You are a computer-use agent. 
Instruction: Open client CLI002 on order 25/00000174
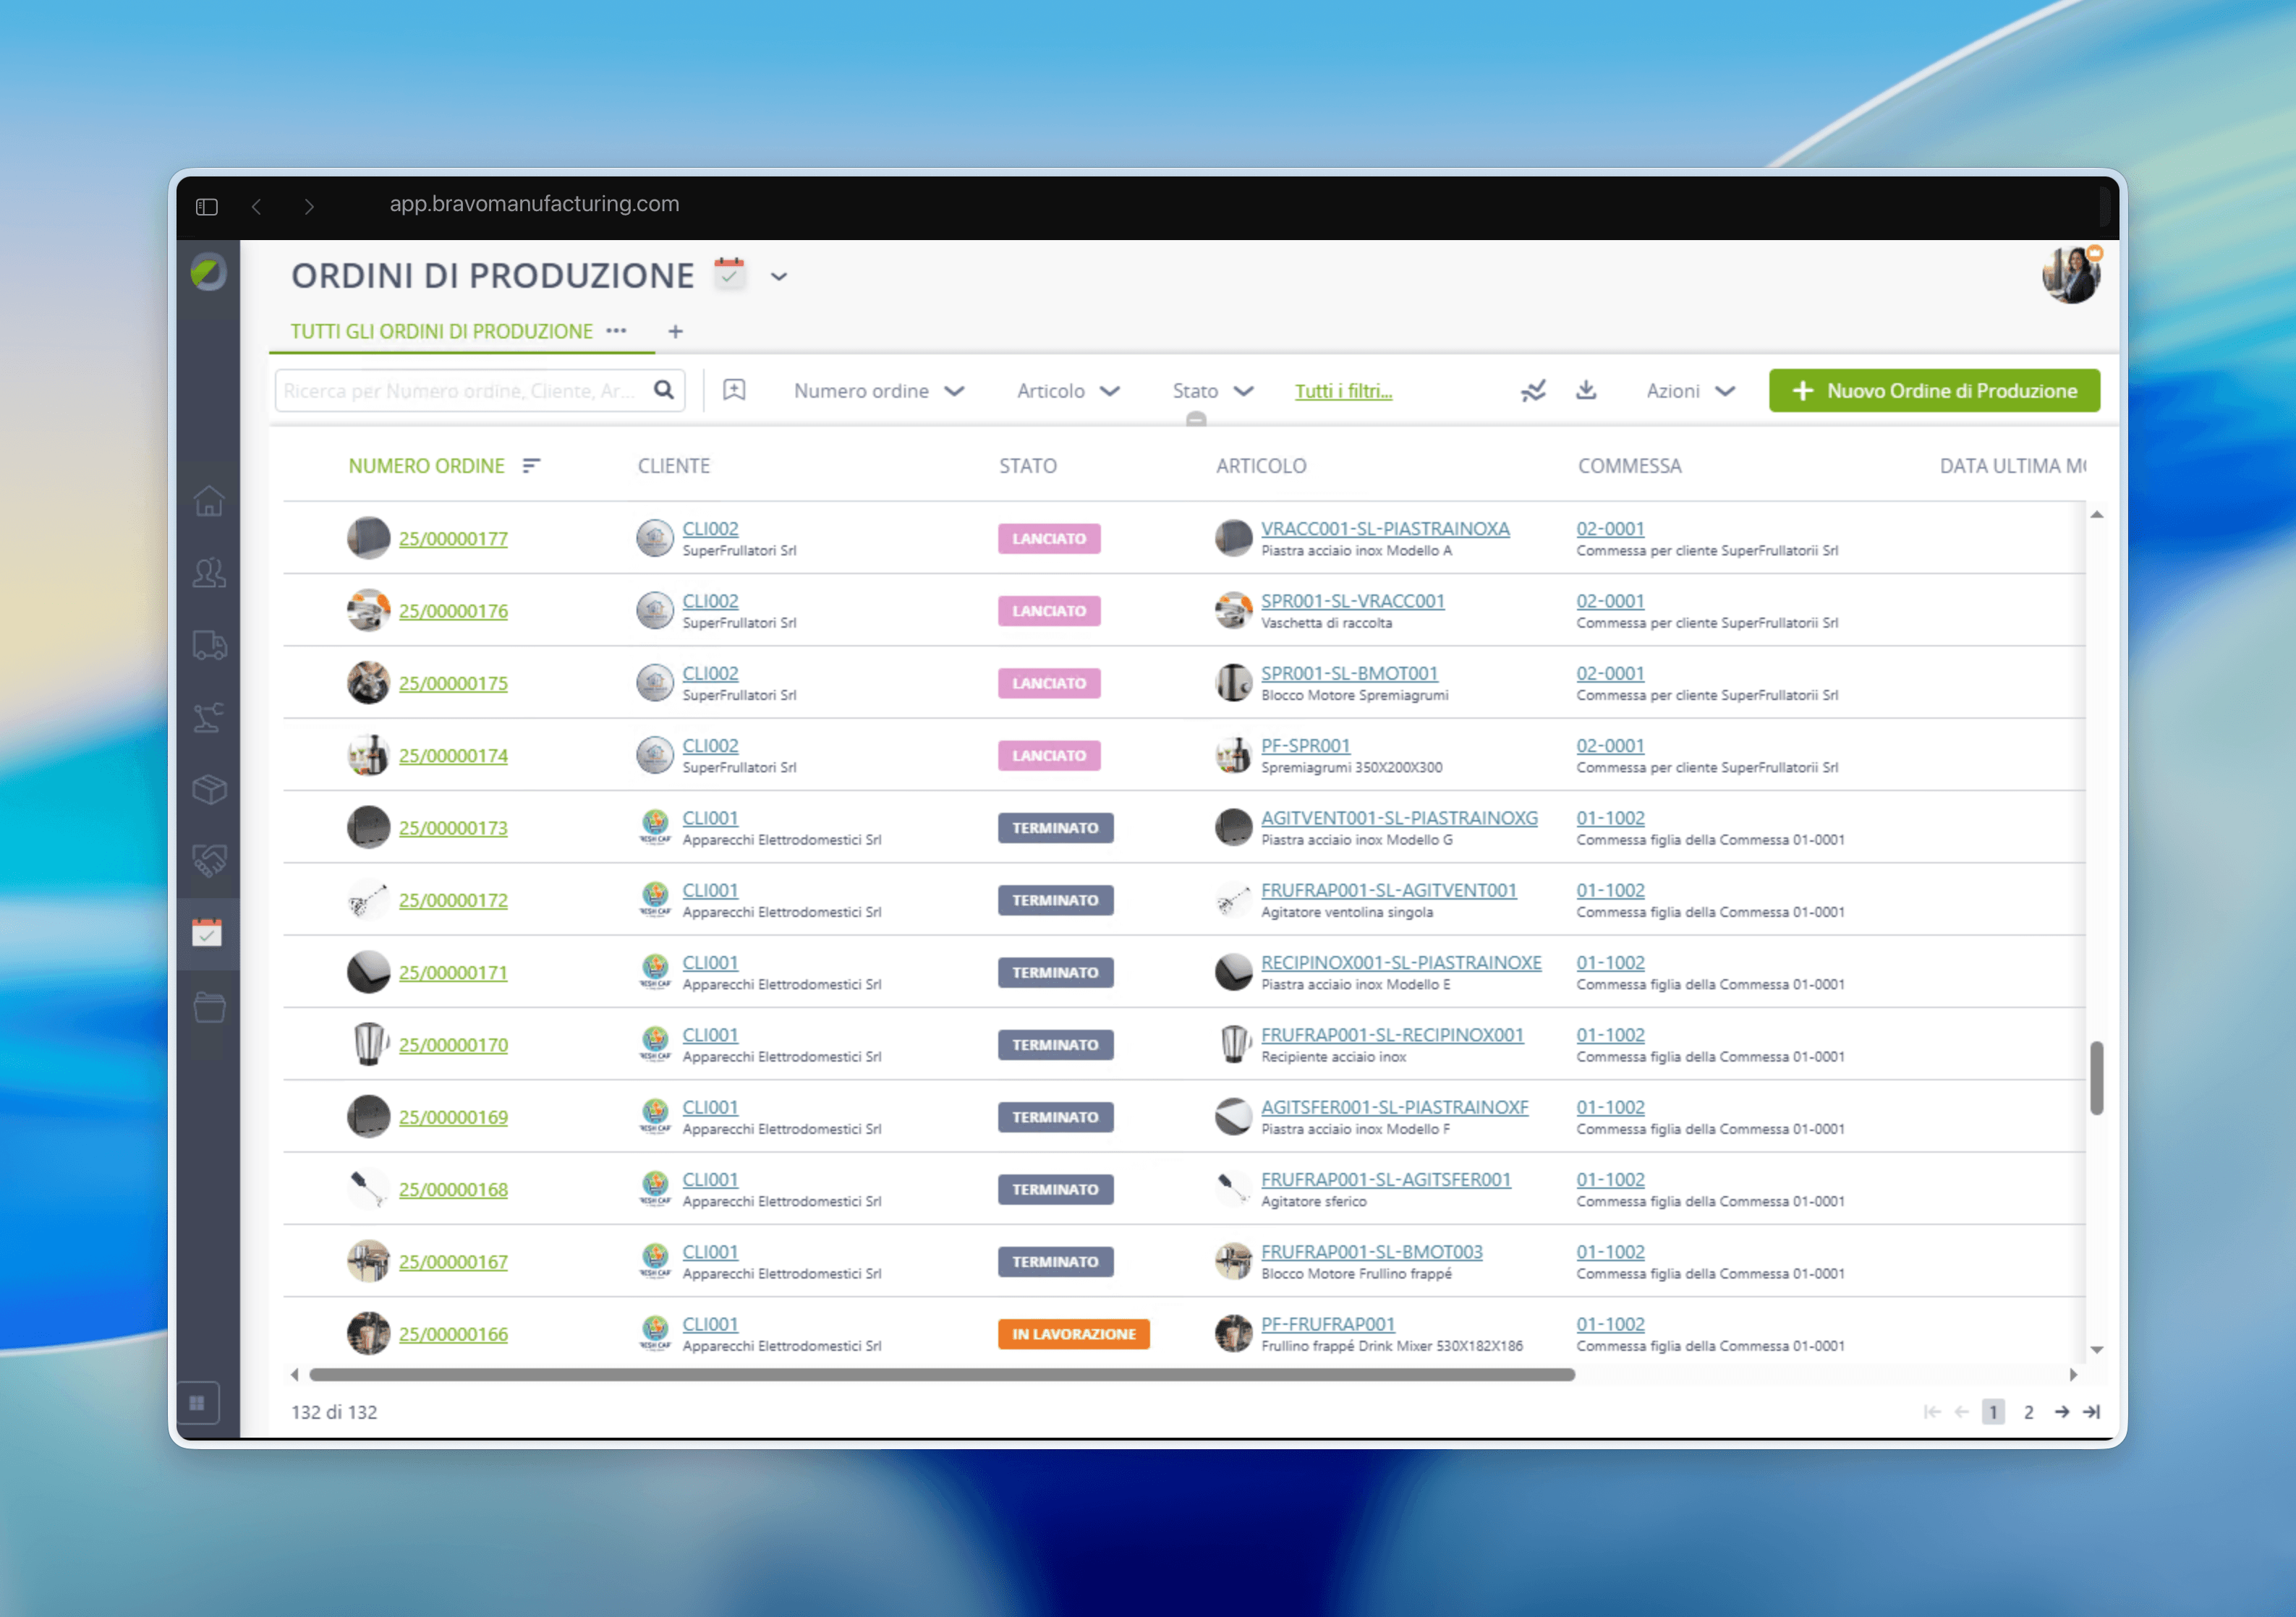pos(710,745)
